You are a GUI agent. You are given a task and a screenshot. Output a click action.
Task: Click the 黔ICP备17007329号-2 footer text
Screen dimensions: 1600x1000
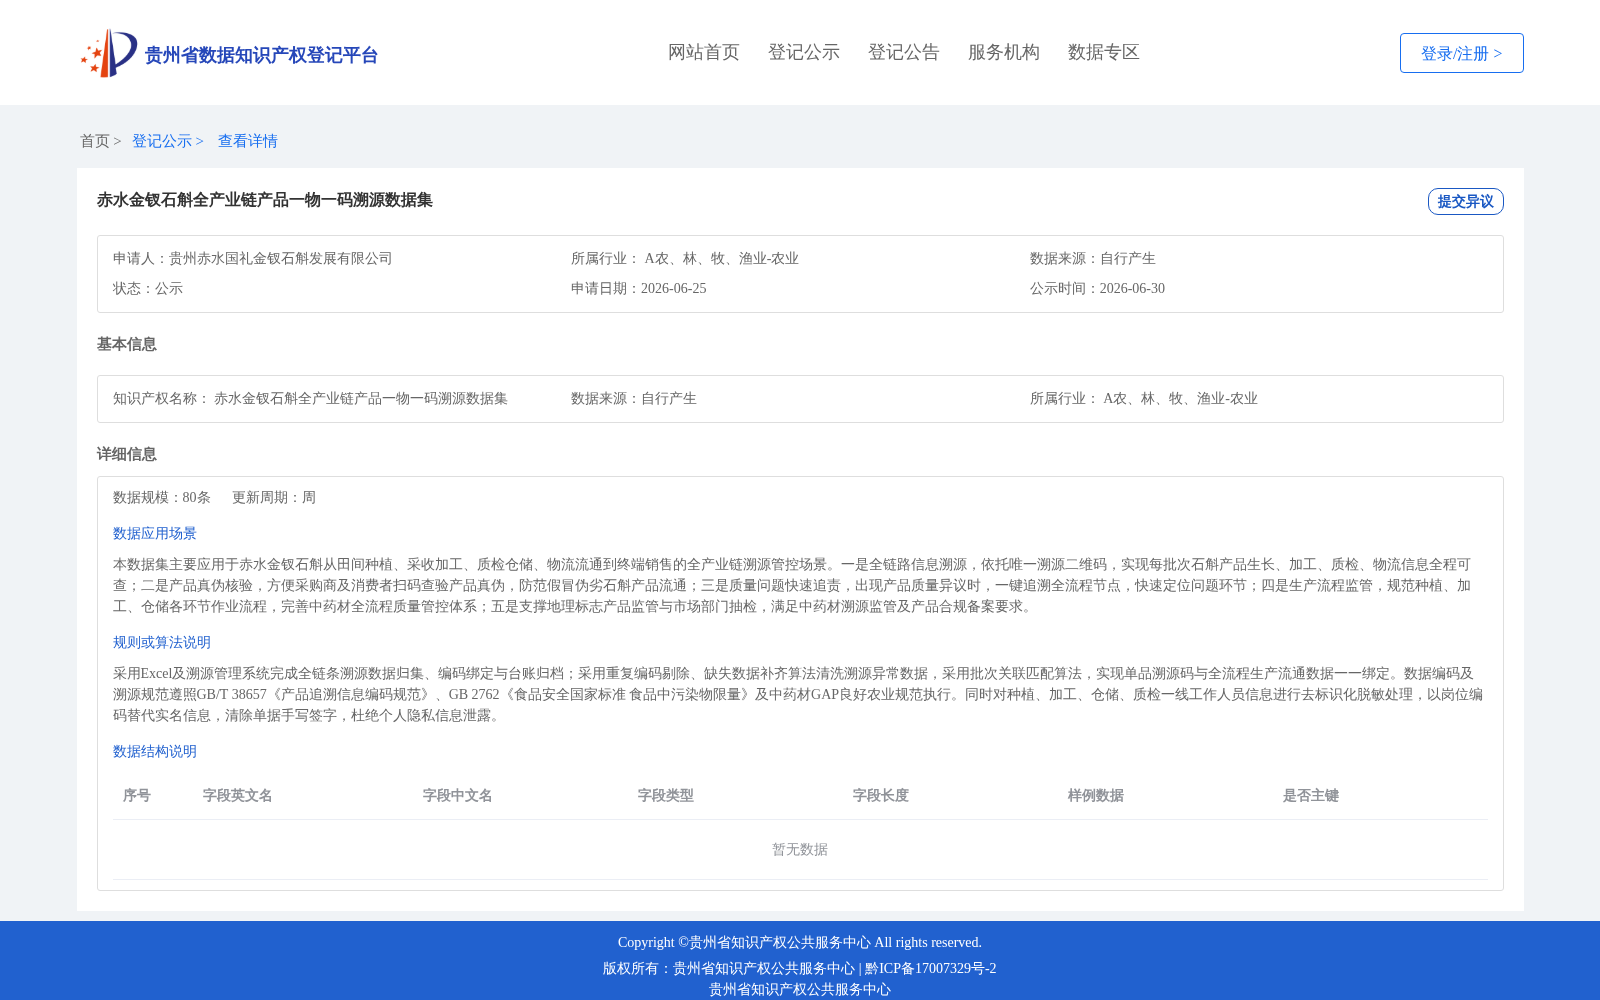pos(931,968)
